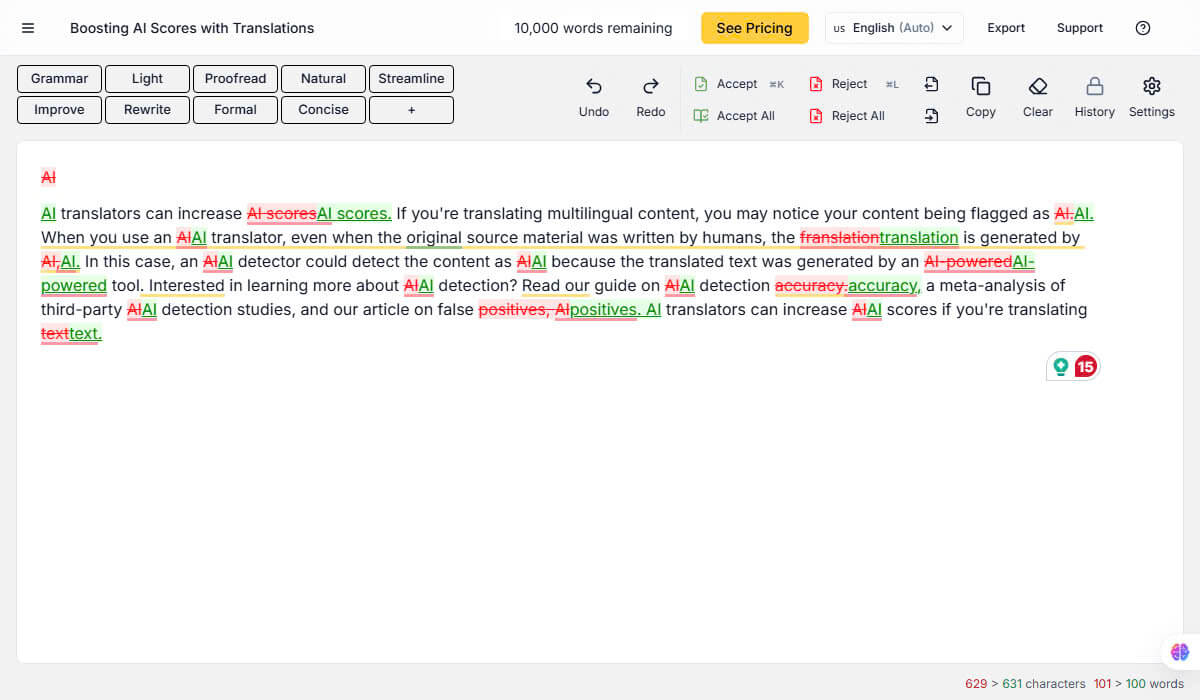Open the Export menu
1200x700 pixels.
click(1006, 28)
